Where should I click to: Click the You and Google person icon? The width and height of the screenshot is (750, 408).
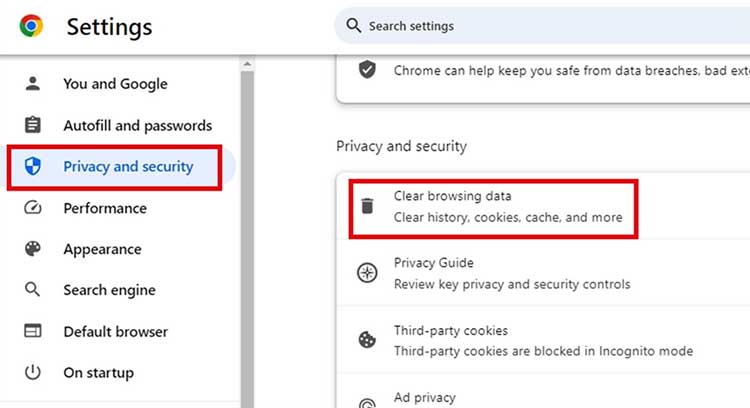[33, 84]
